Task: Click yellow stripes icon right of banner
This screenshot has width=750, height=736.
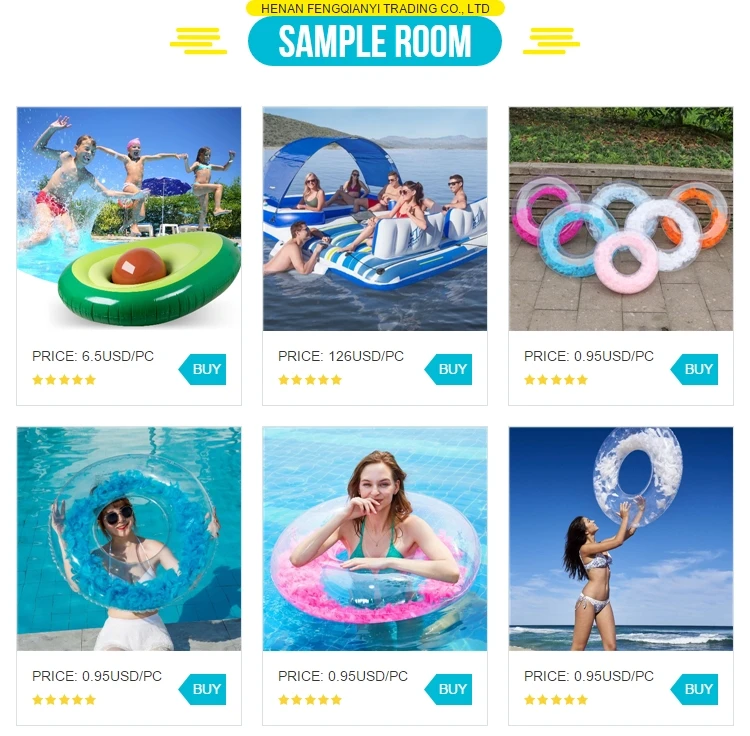Action: 551,41
